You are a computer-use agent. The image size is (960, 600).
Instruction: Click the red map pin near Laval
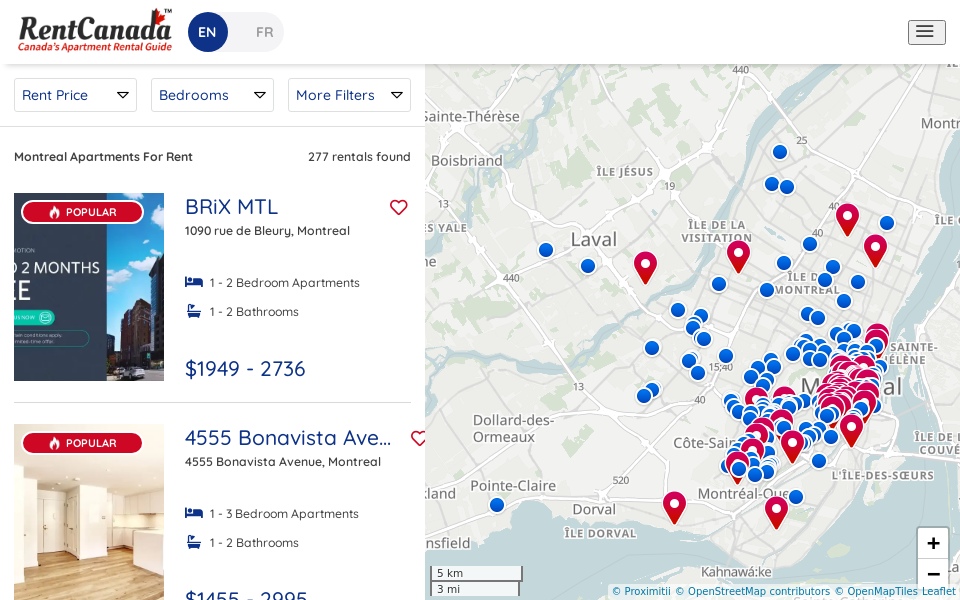[645, 266]
